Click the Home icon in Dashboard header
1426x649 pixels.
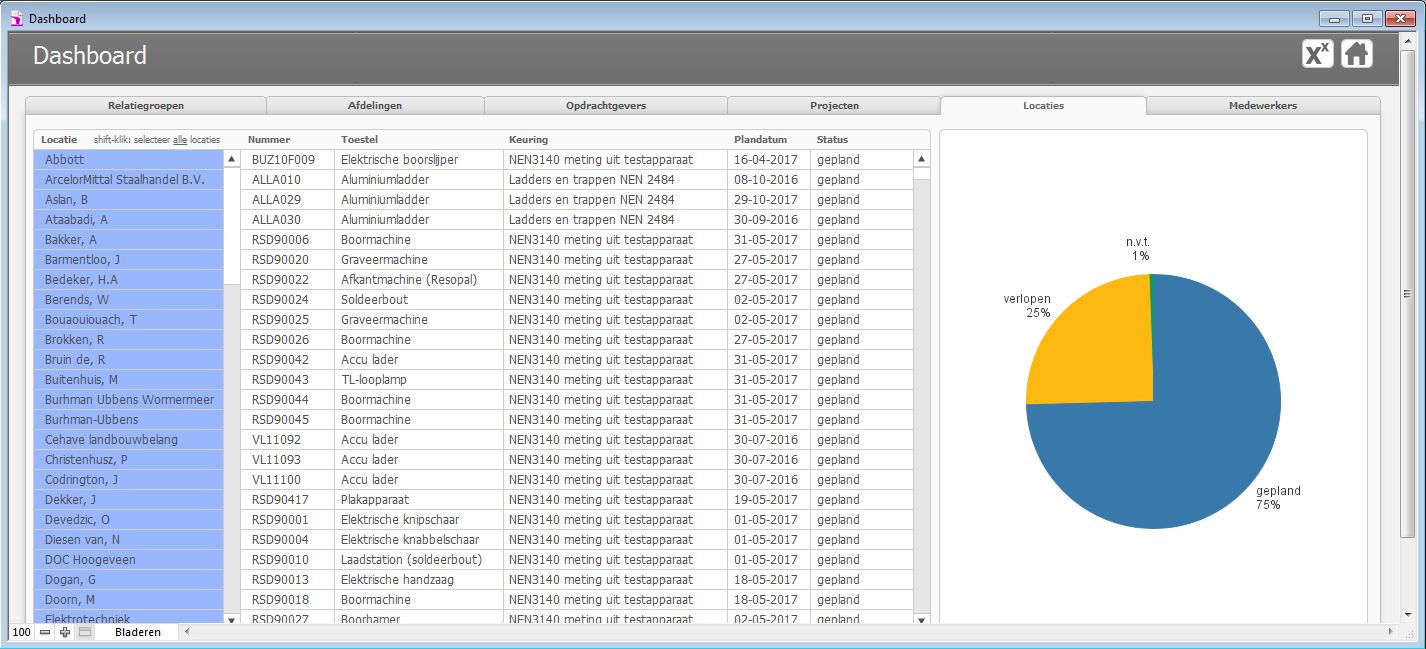pyautogui.click(x=1356, y=54)
